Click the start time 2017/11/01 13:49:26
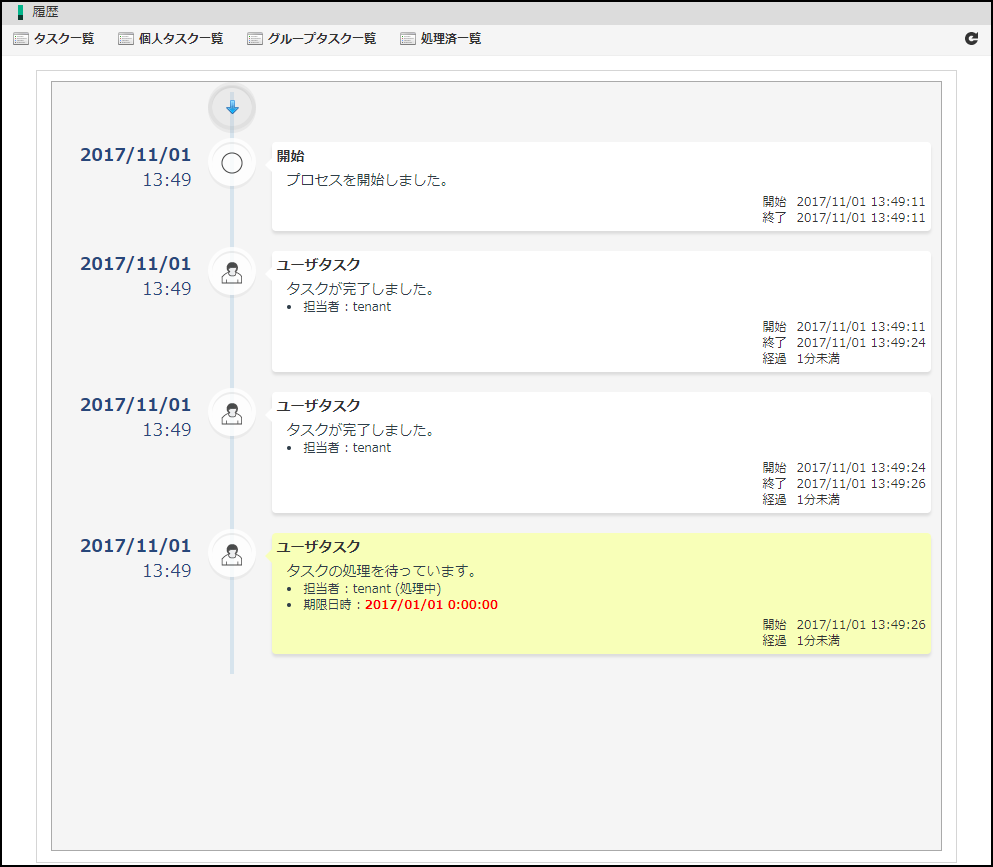This screenshot has width=993, height=867. point(861,624)
